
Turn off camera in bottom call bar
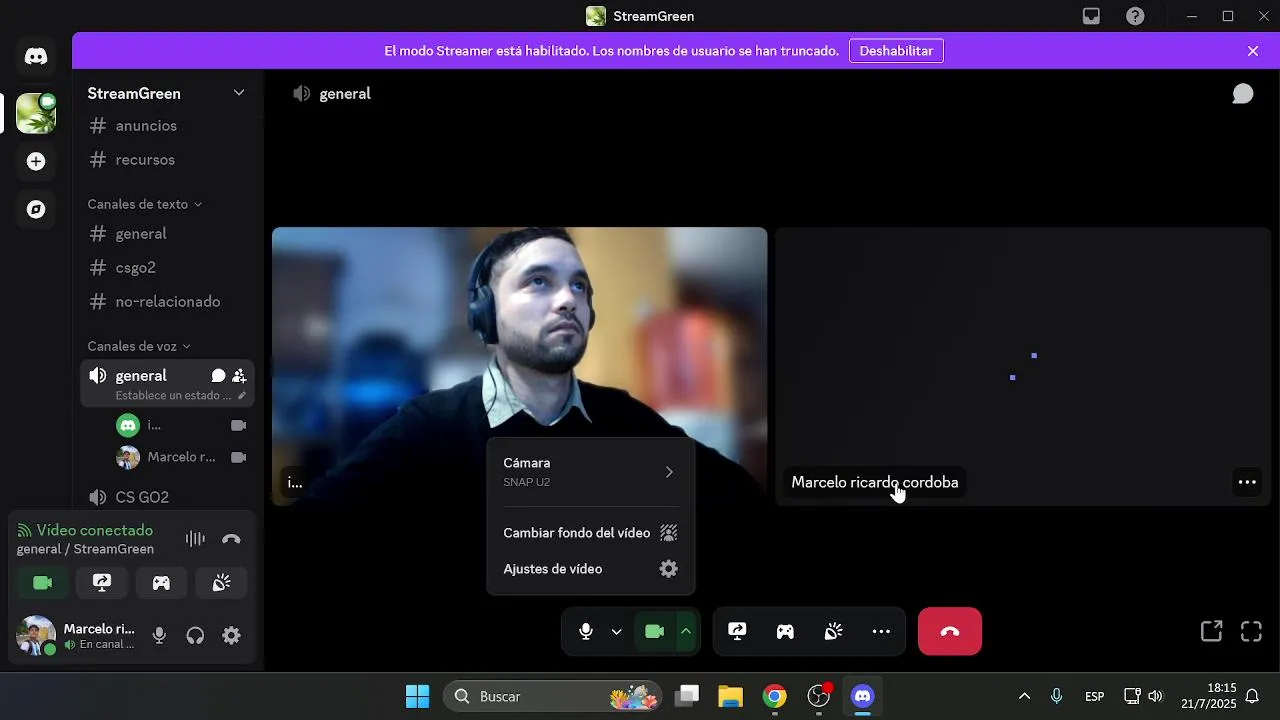655,631
